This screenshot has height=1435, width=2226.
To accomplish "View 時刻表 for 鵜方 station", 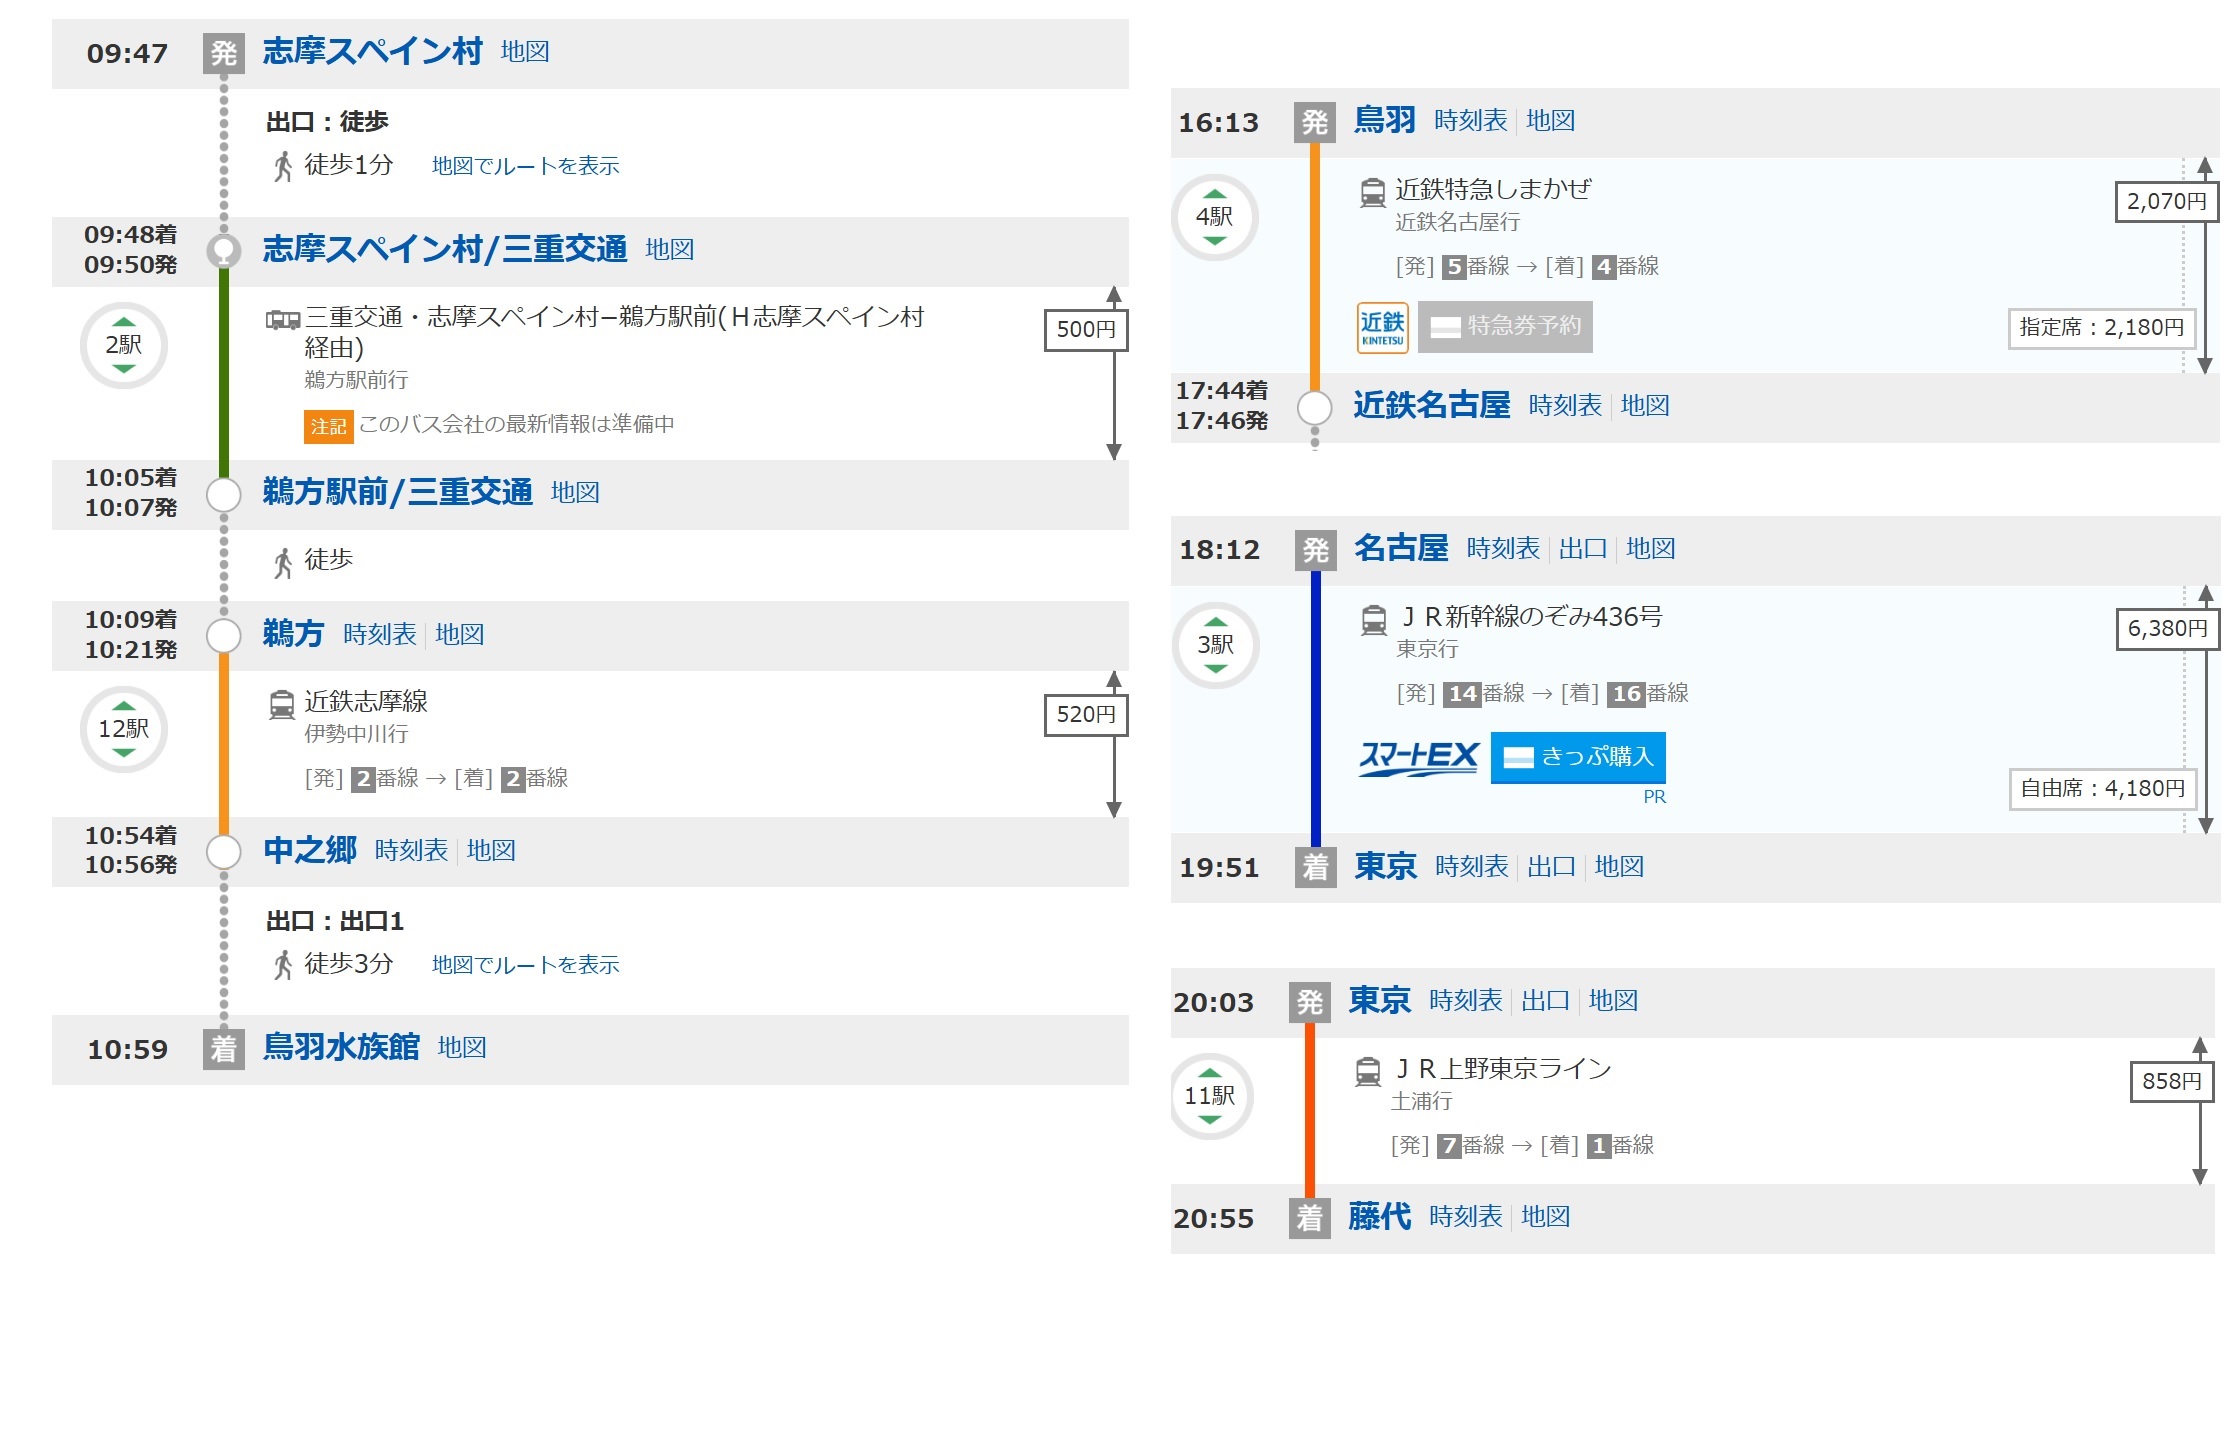I will coord(379,634).
